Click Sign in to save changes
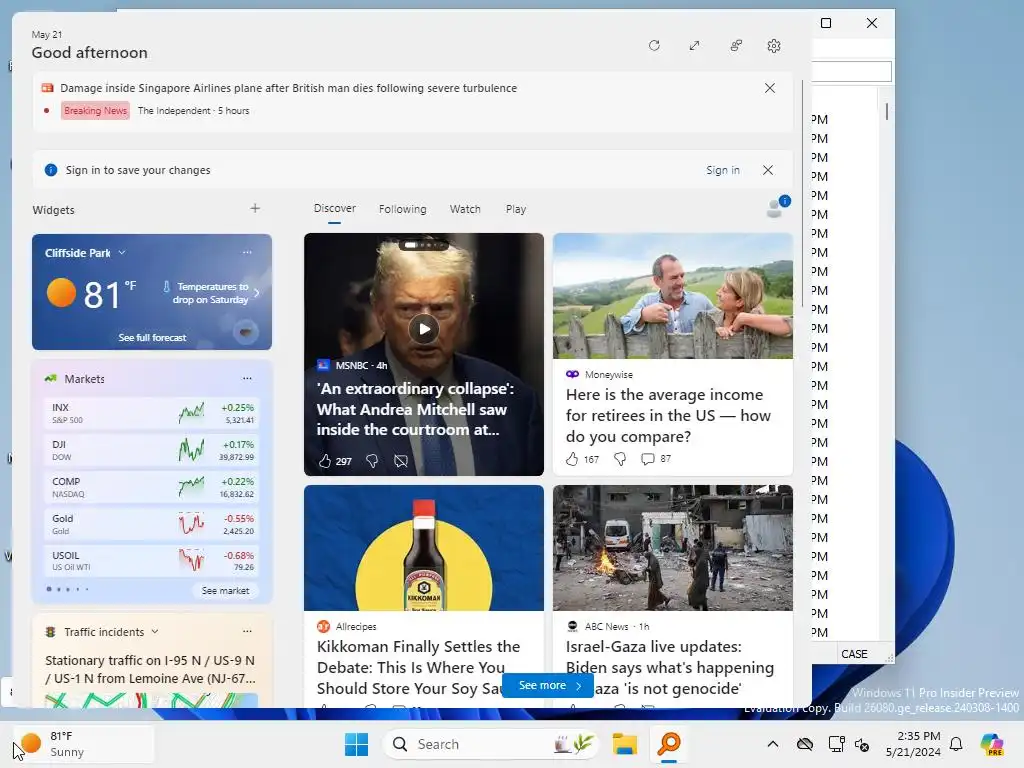Viewport: 1024px width, 768px height. click(x=722, y=170)
